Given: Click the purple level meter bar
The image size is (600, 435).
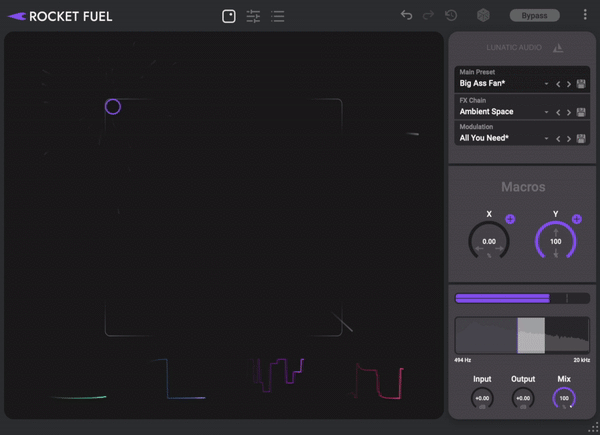Looking at the screenshot, I should (x=502, y=298).
